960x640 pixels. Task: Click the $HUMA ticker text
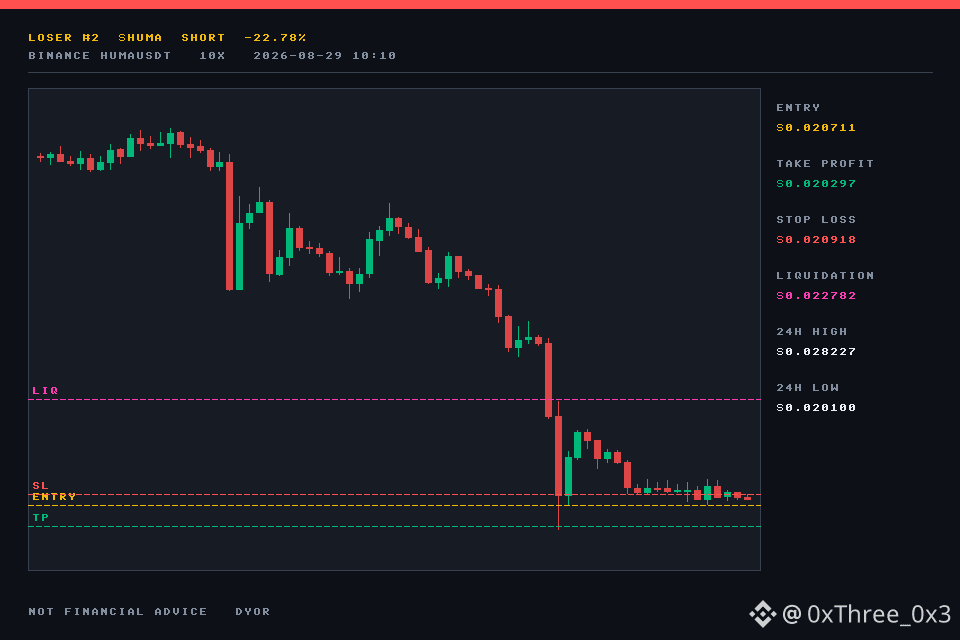click(x=140, y=37)
